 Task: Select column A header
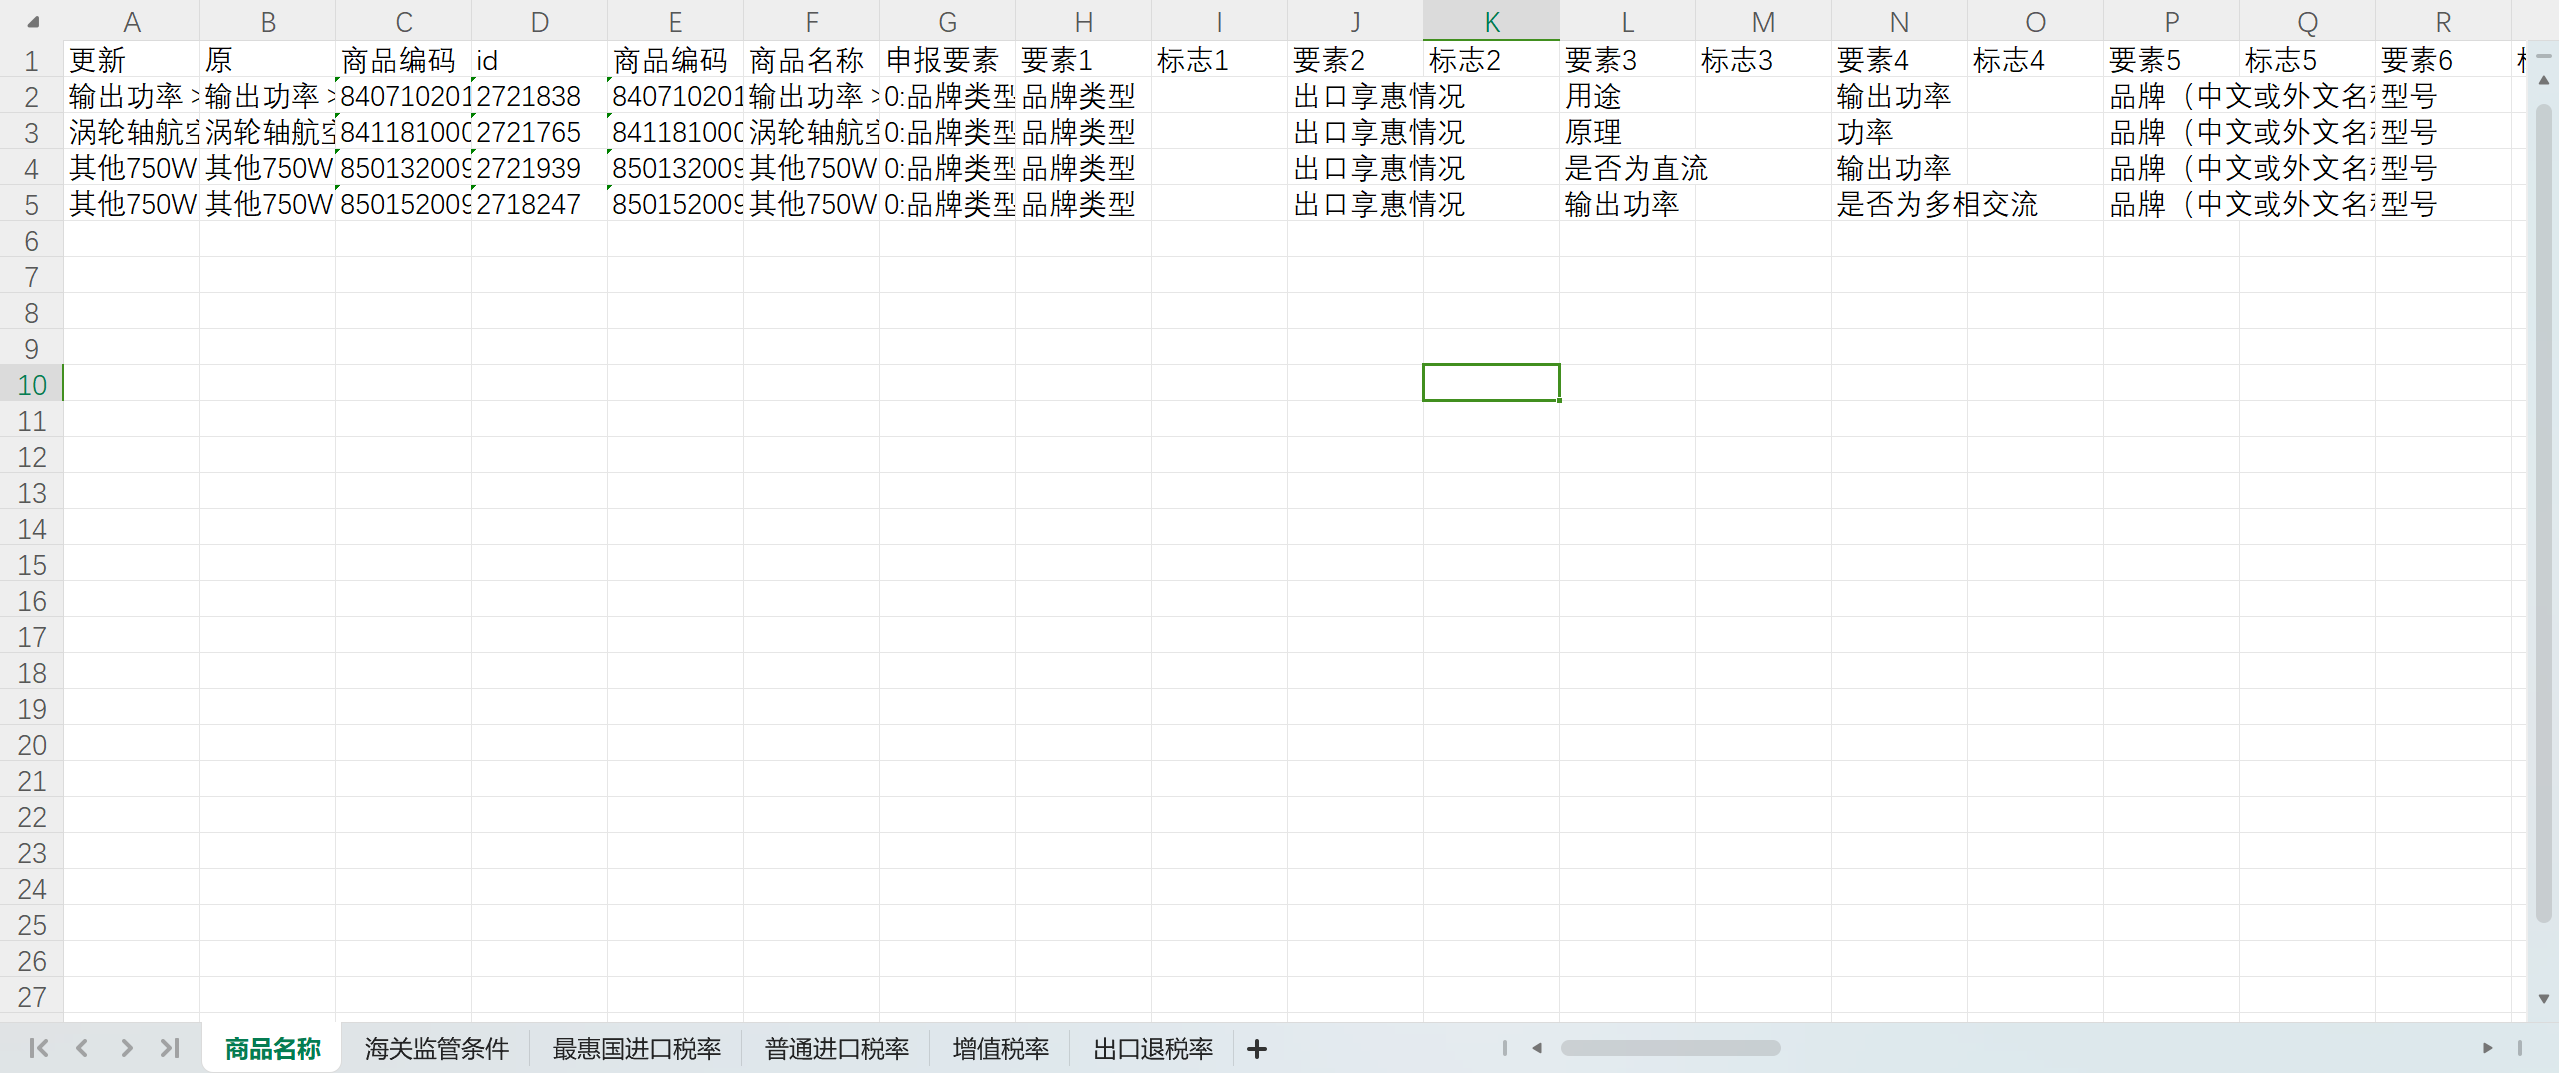[132, 21]
